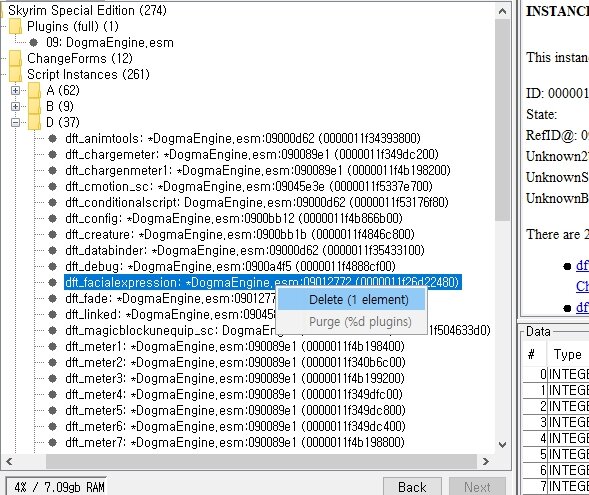Click the tree's vertical scrollbar thumb
Screen dimensions: 589x495
click(502, 120)
